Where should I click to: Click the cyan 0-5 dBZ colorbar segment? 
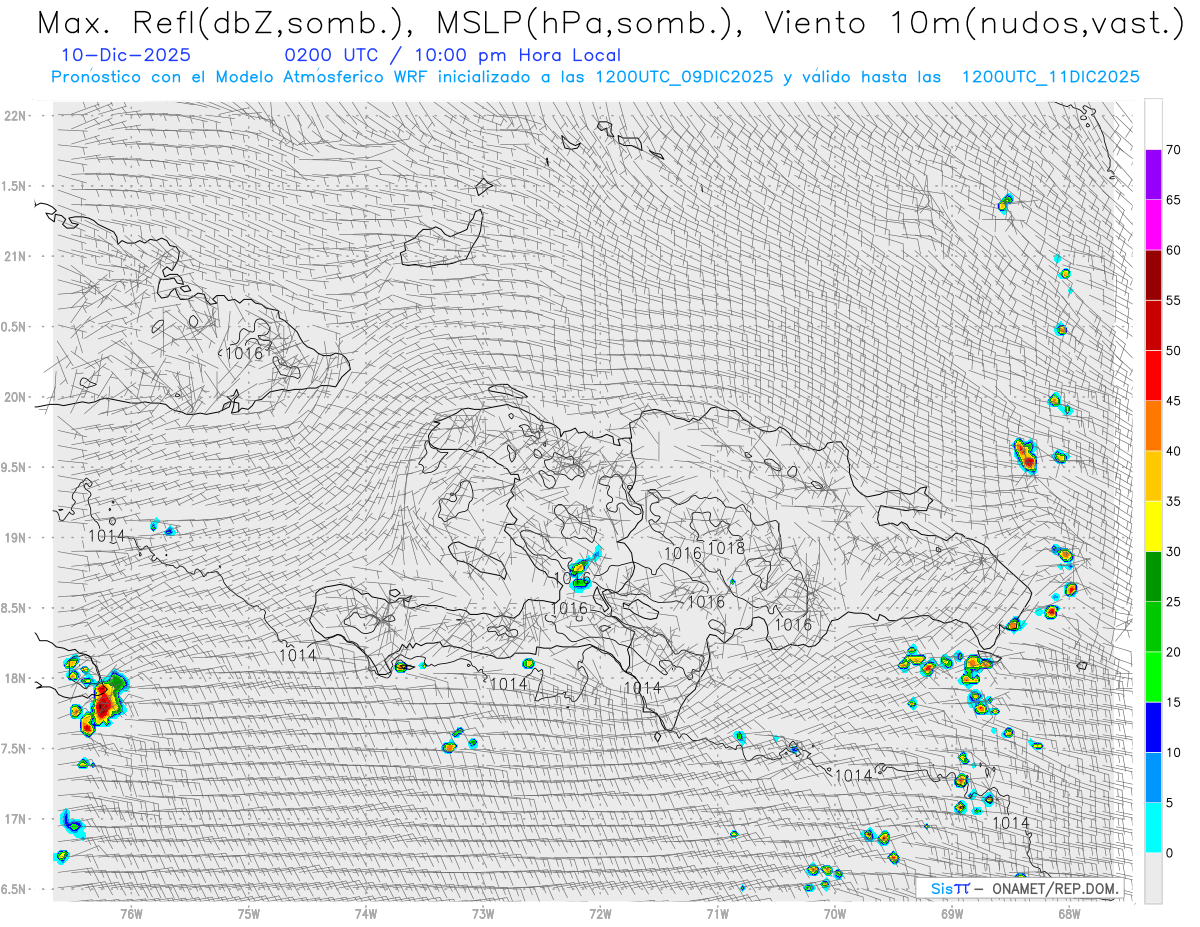[x=1153, y=827]
